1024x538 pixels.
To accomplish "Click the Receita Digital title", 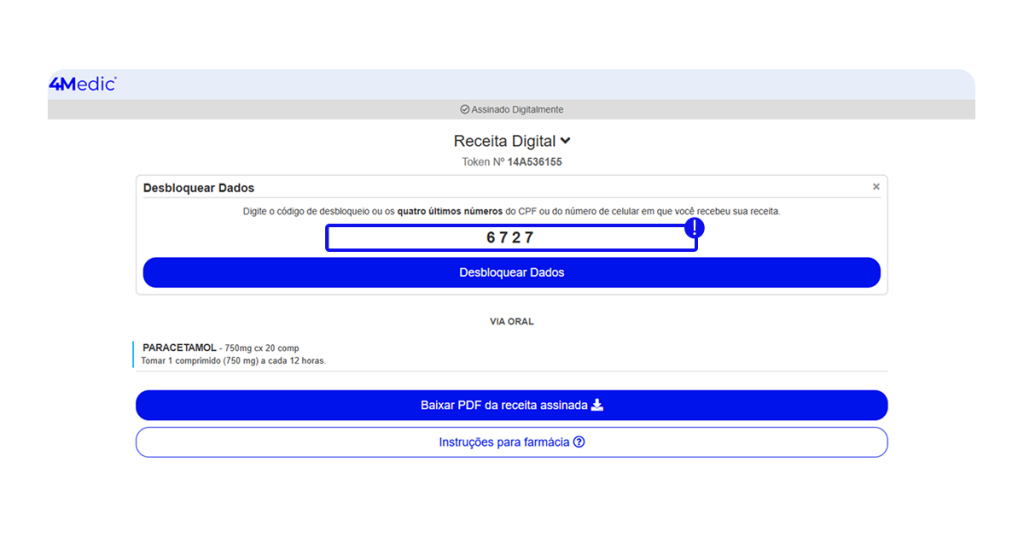I will [x=504, y=142].
